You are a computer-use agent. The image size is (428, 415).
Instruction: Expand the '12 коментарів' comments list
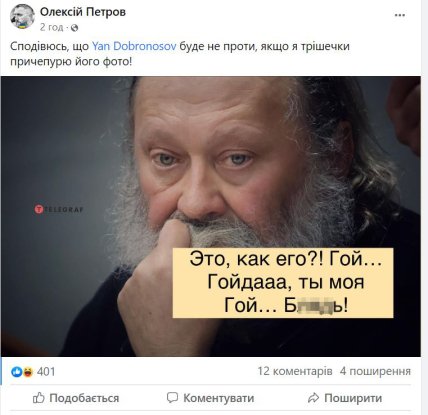295,371
